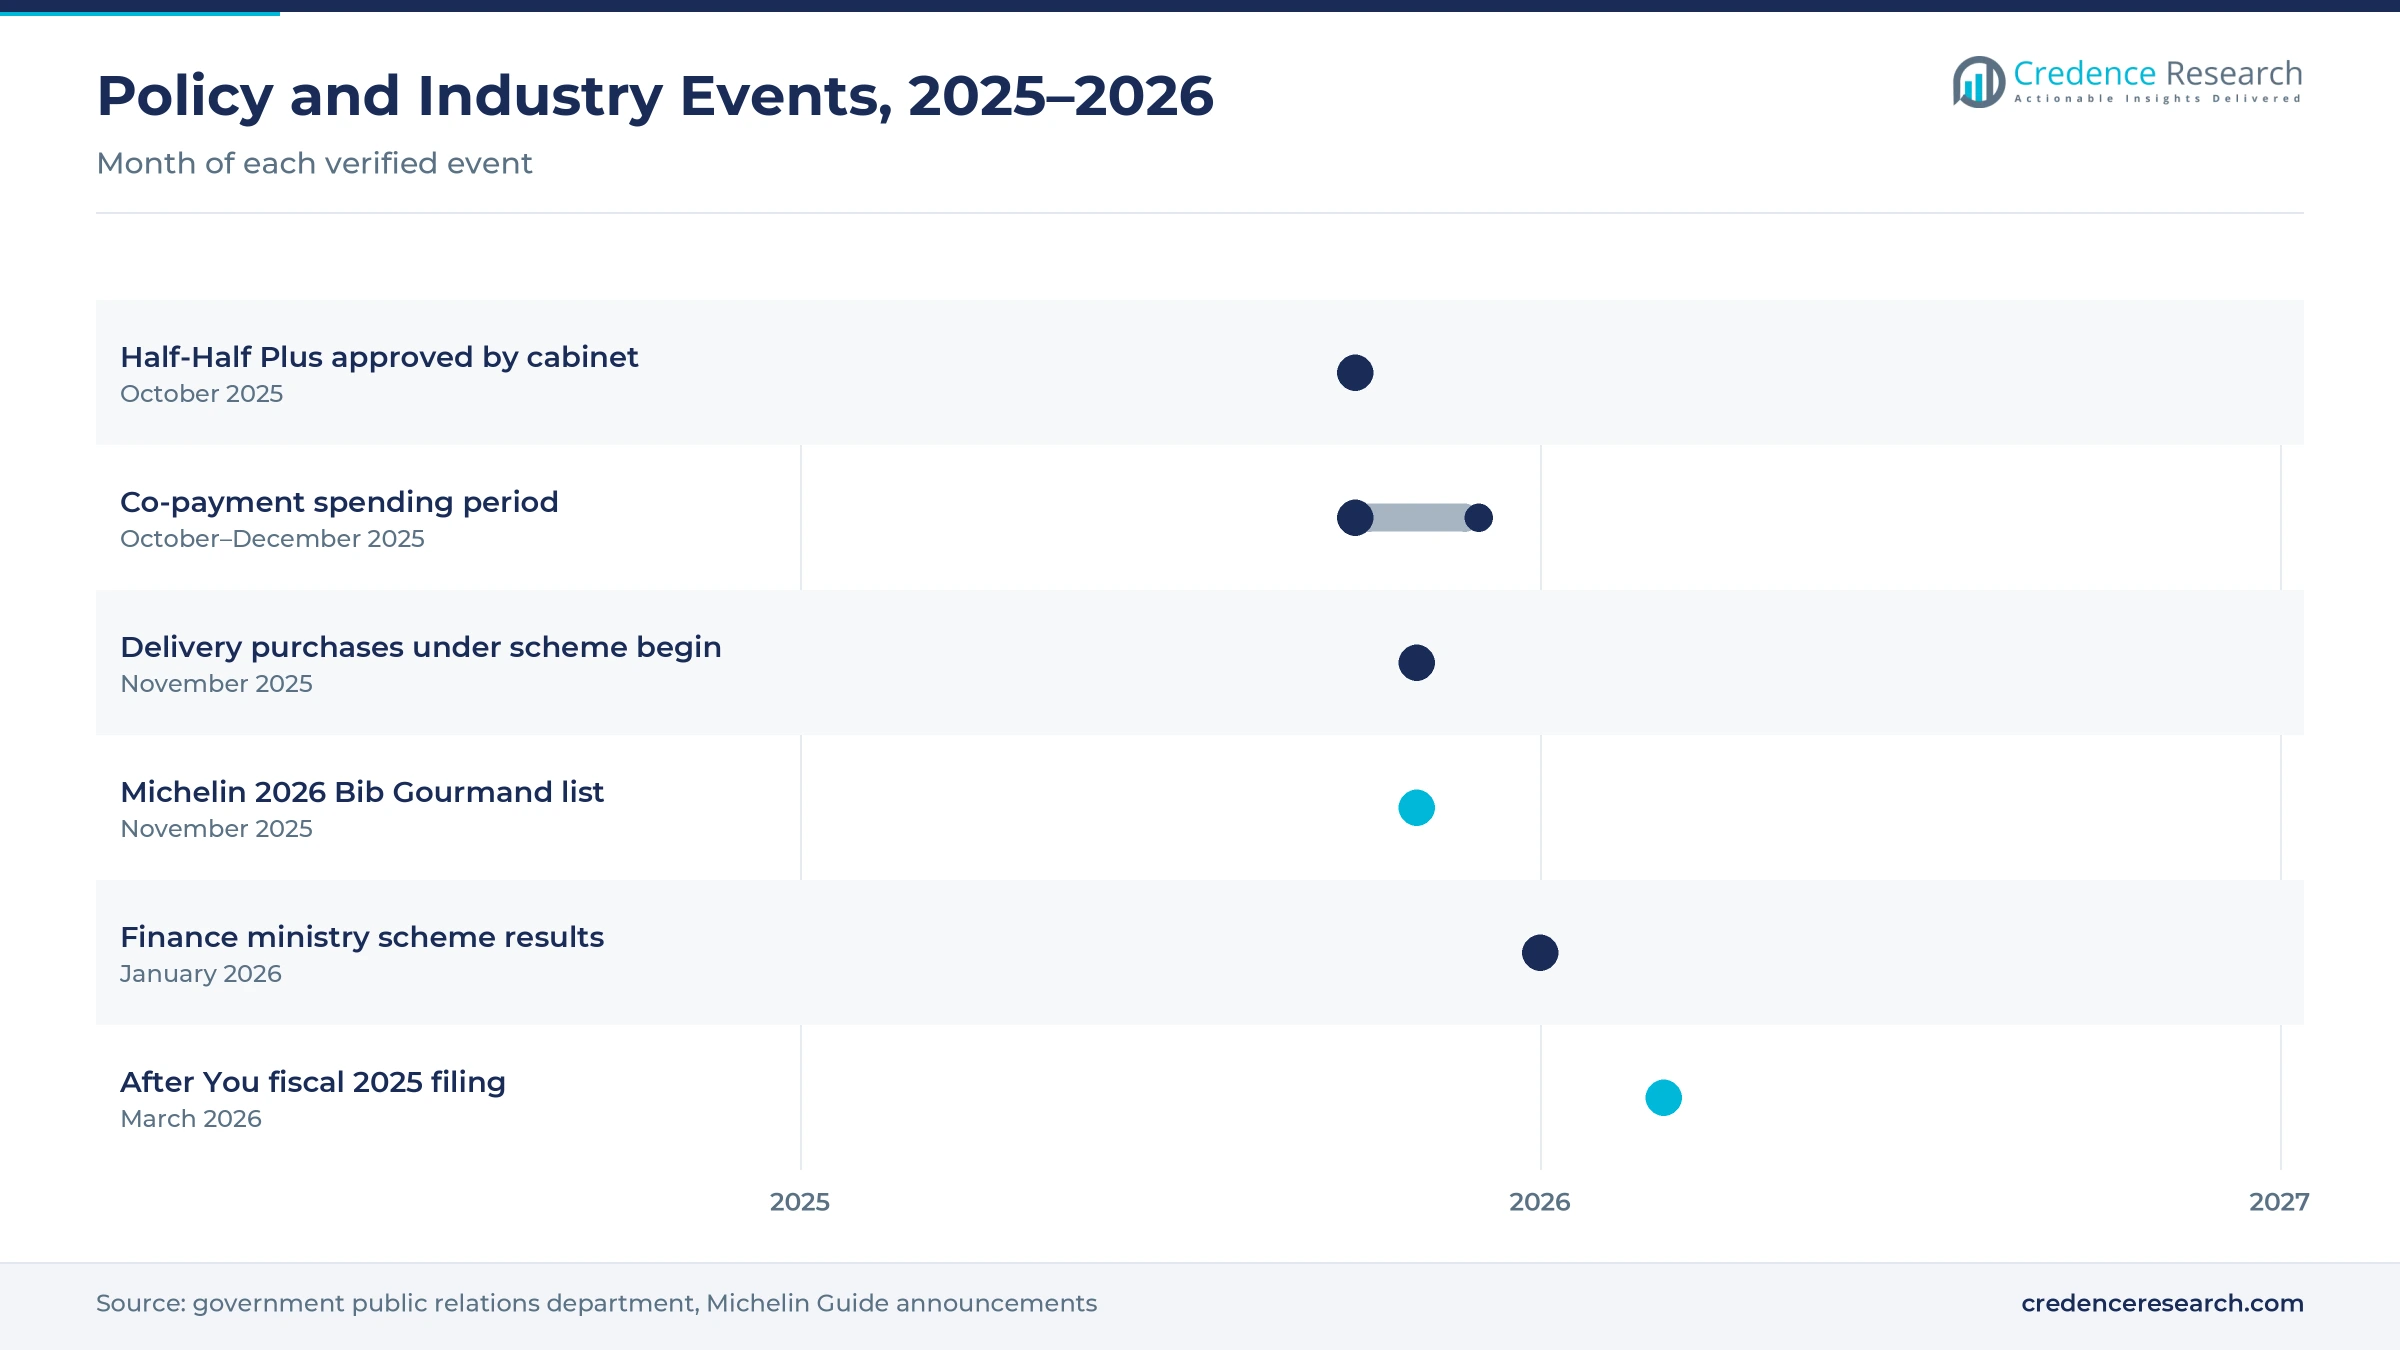Image resolution: width=2400 pixels, height=1350 pixels.
Task: Select the 'Half-Half Plus approved by cabinet' label
Action: point(379,357)
